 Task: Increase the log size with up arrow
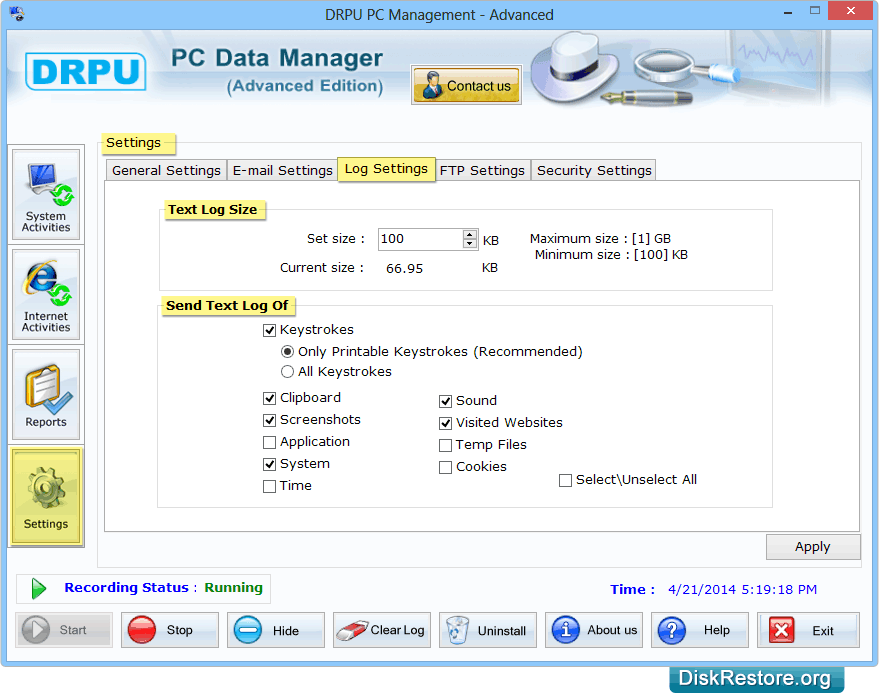point(470,234)
